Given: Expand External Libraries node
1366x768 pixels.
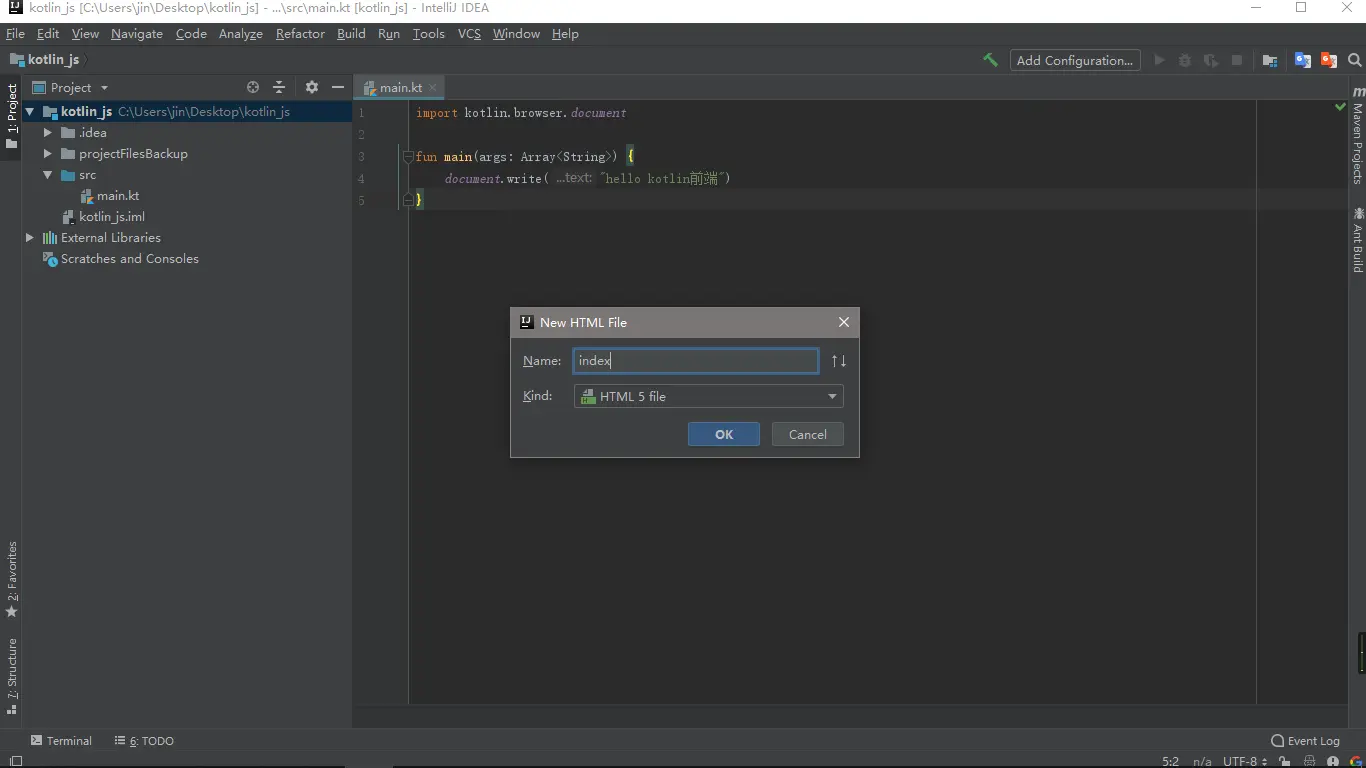Looking at the screenshot, I should (30, 237).
